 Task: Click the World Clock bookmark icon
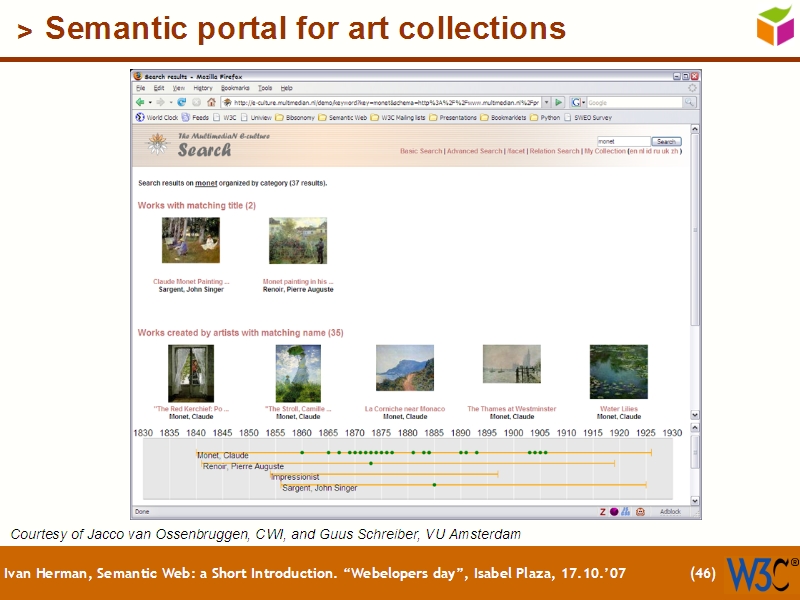click(x=141, y=116)
